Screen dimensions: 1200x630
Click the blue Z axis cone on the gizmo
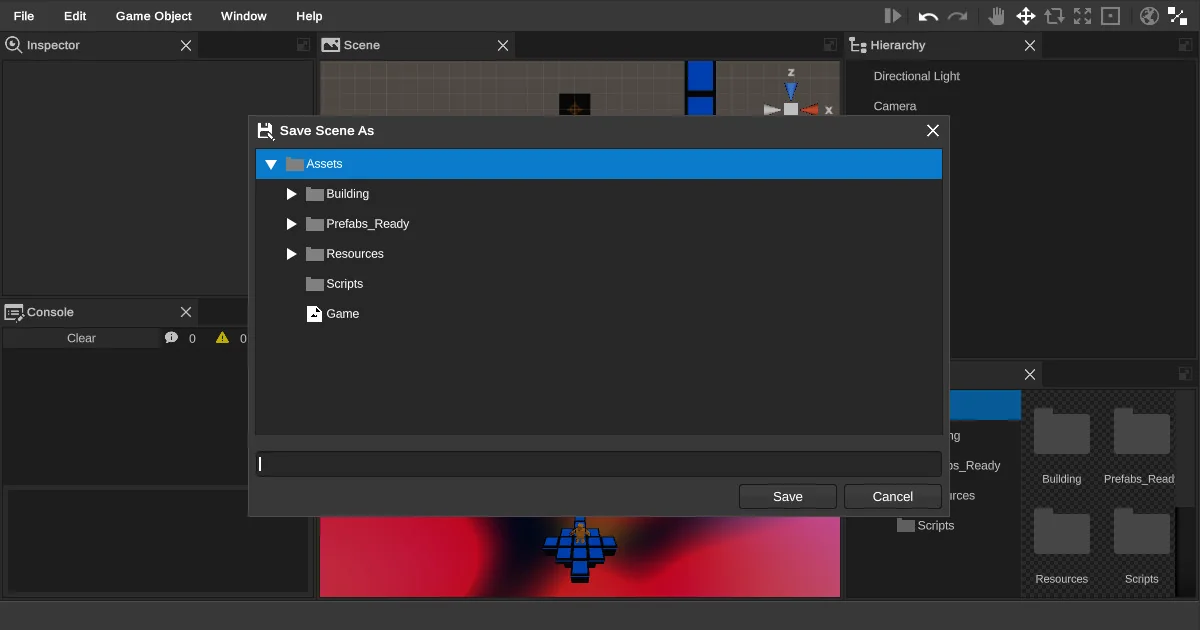791,90
